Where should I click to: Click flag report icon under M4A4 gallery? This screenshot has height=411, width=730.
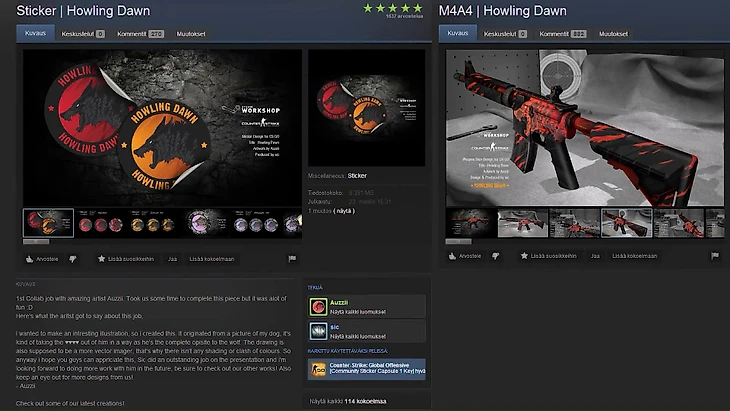(x=715, y=256)
